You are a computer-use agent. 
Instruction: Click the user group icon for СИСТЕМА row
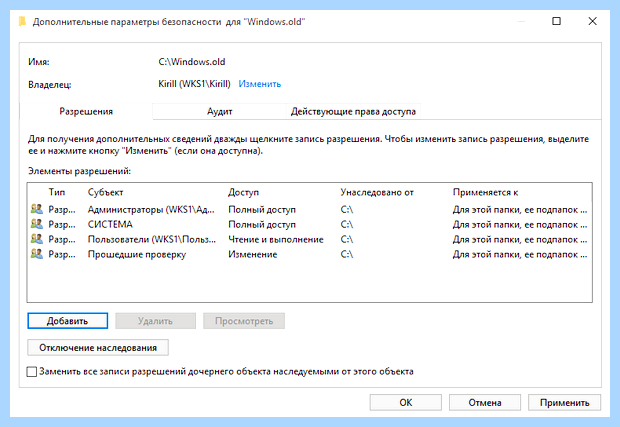(x=36, y=224)
